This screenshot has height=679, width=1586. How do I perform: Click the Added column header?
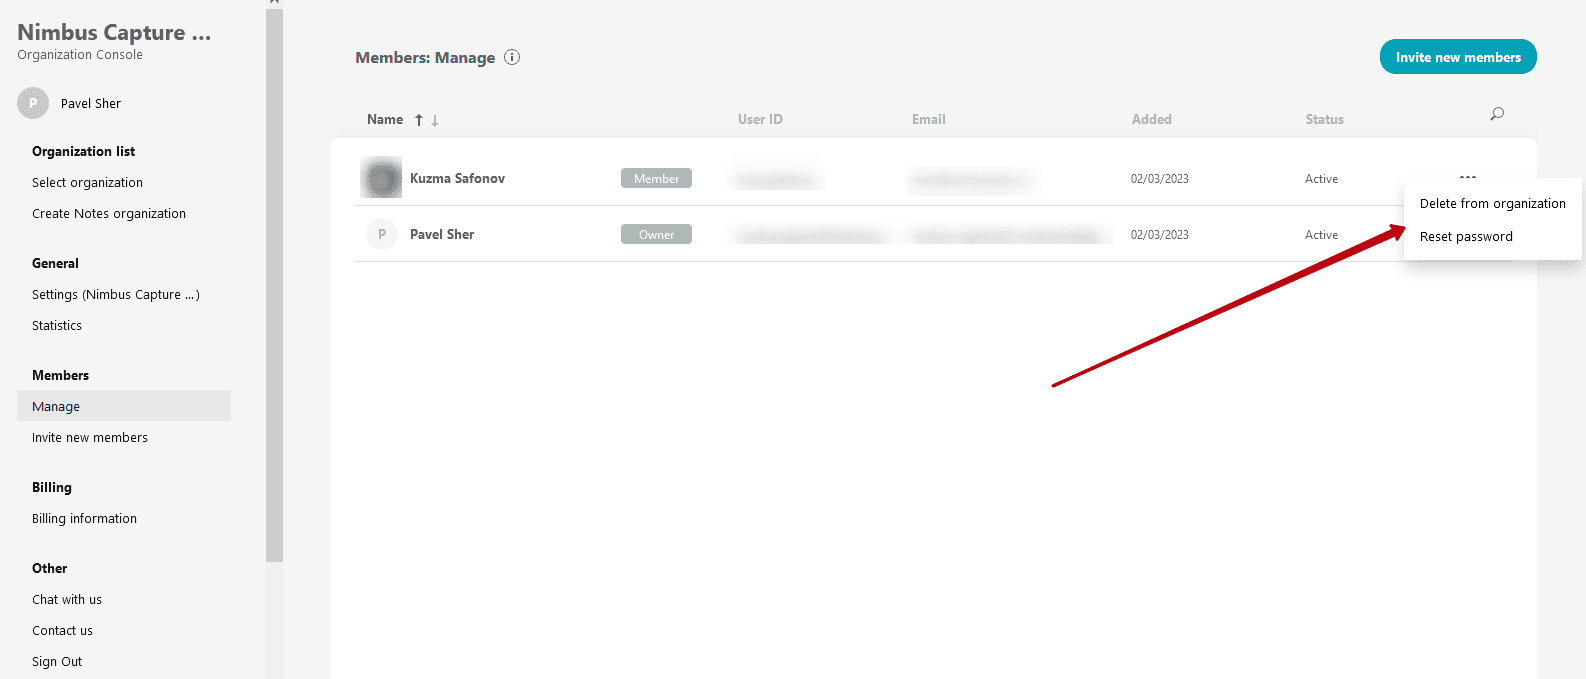click(x=1151, y=119)
